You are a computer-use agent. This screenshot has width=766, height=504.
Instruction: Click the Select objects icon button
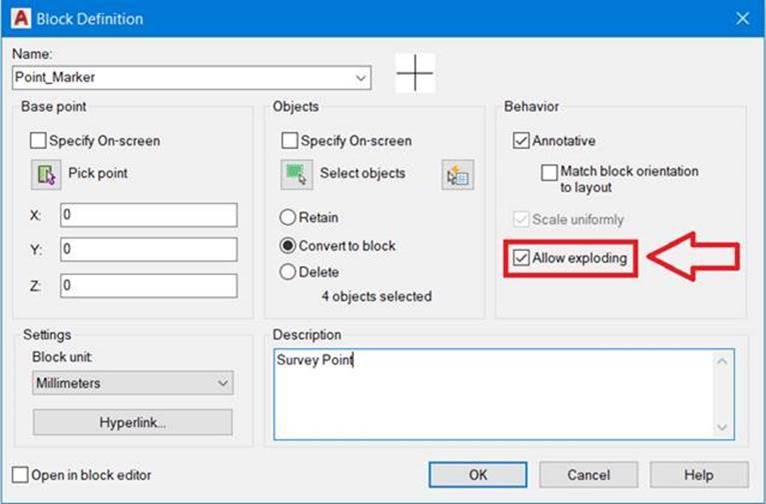(295, 174)
